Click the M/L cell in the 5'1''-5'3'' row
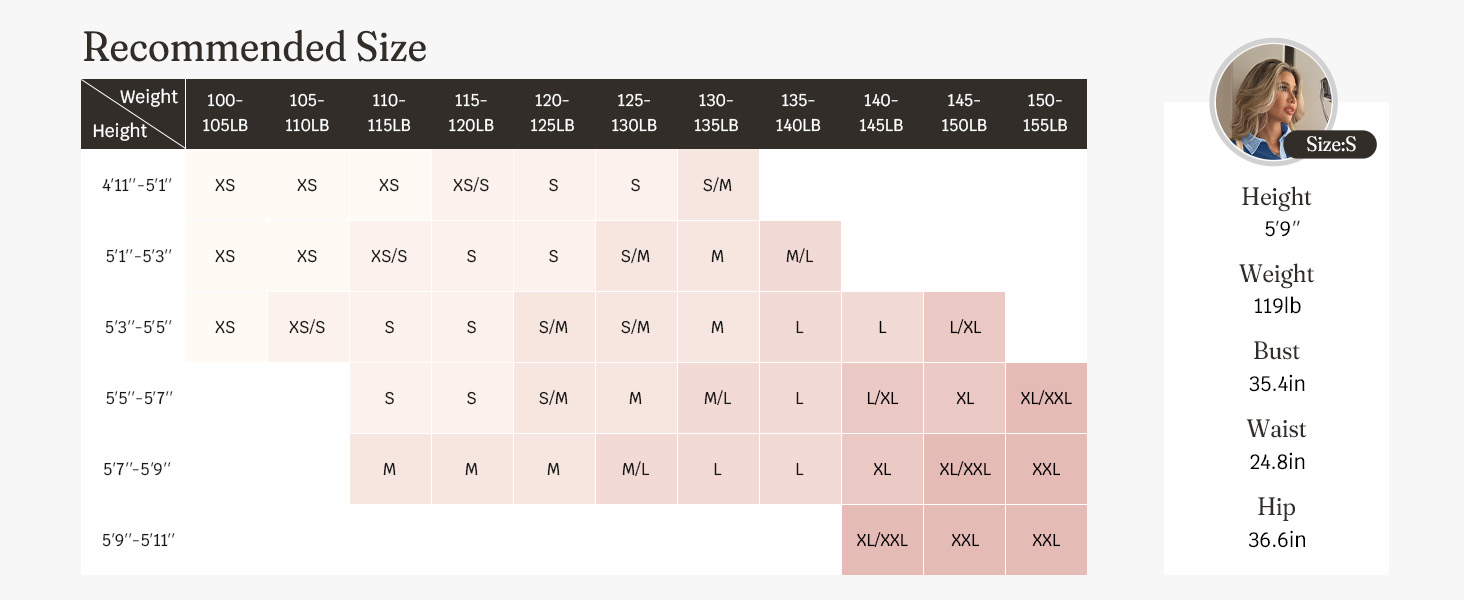 click(799, 256)
